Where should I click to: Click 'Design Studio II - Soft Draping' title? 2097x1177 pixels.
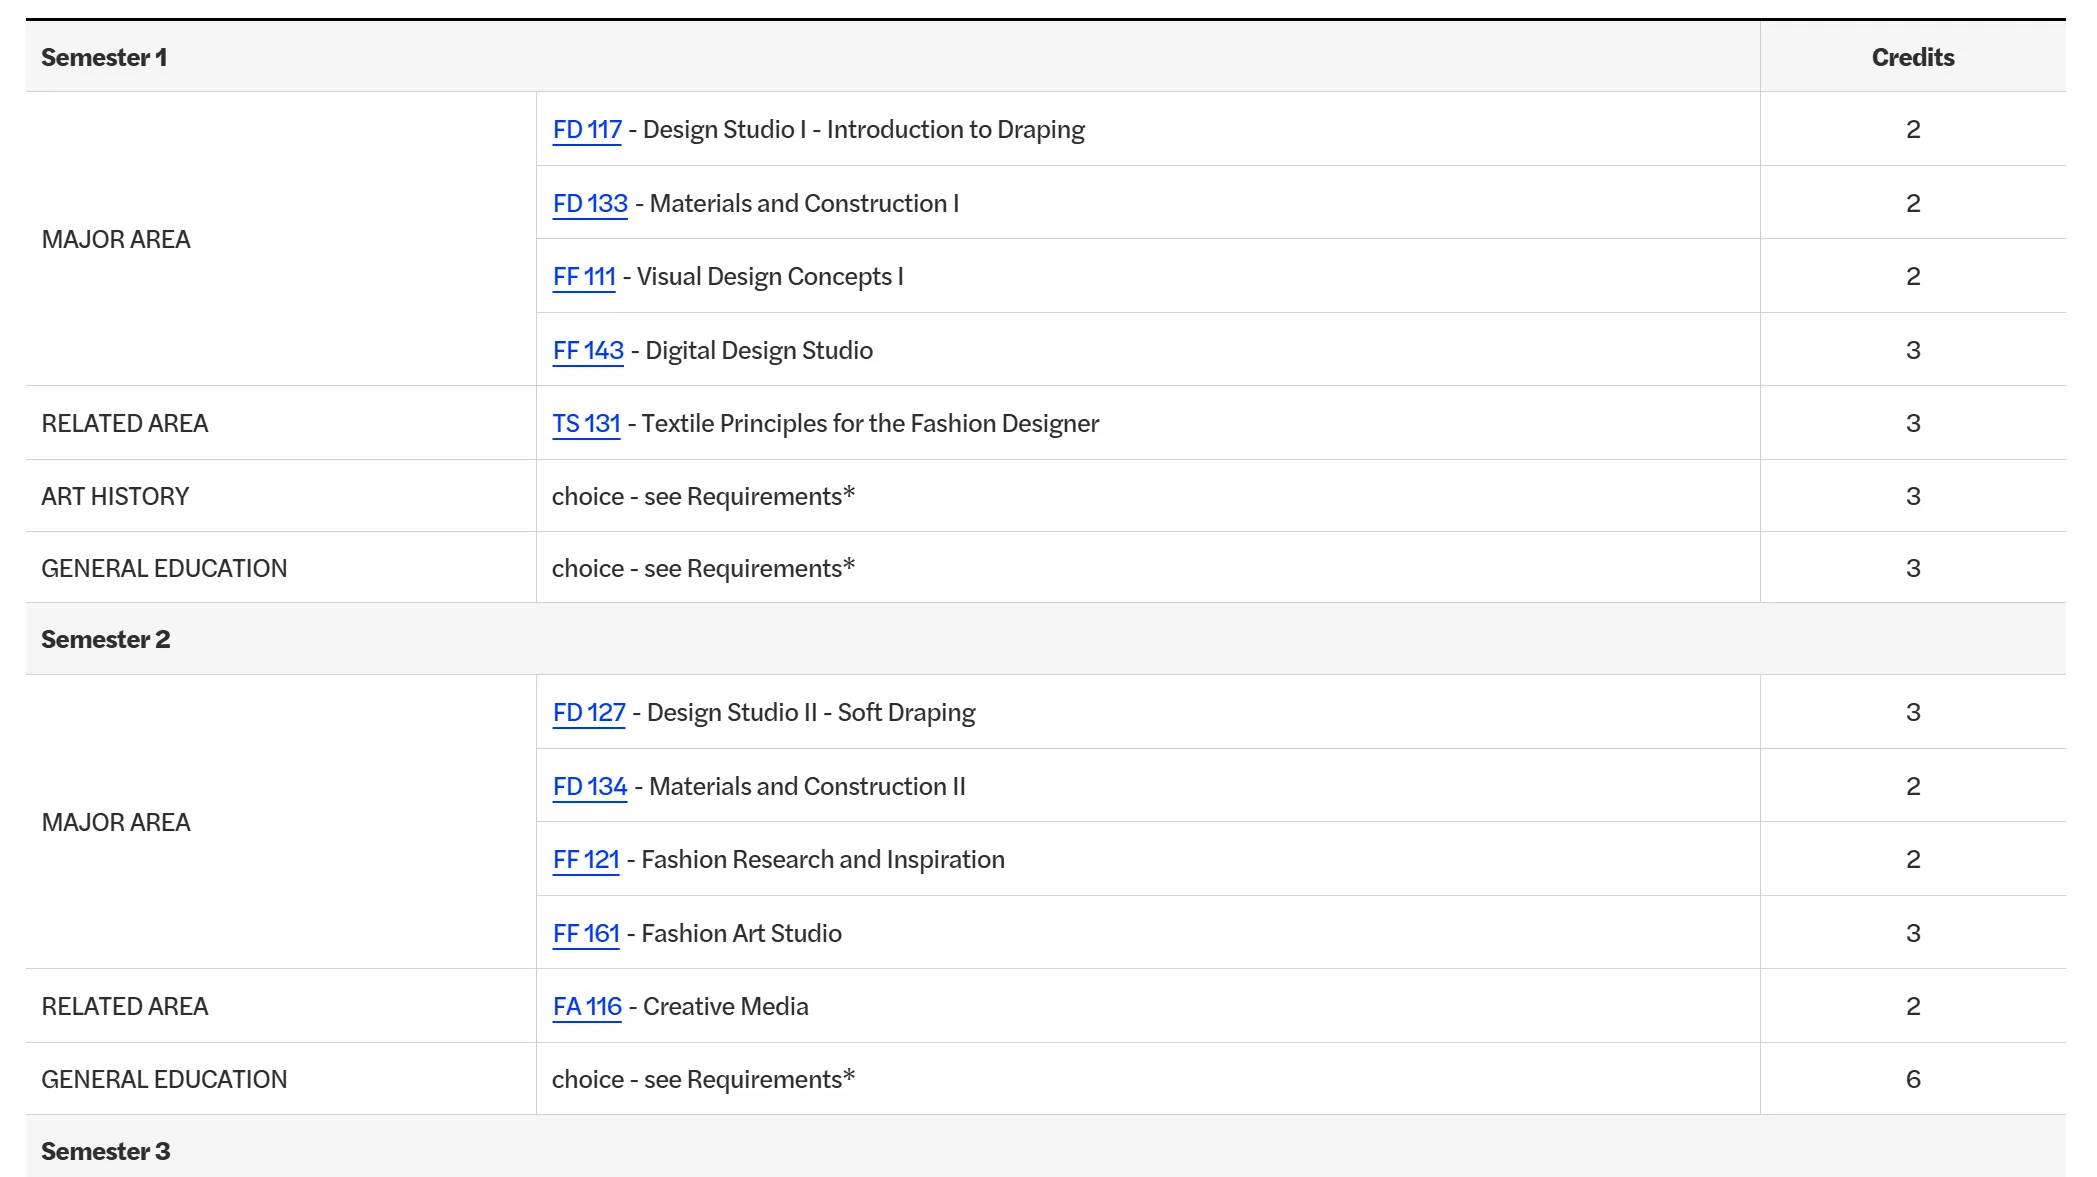[x=811, y=713]
